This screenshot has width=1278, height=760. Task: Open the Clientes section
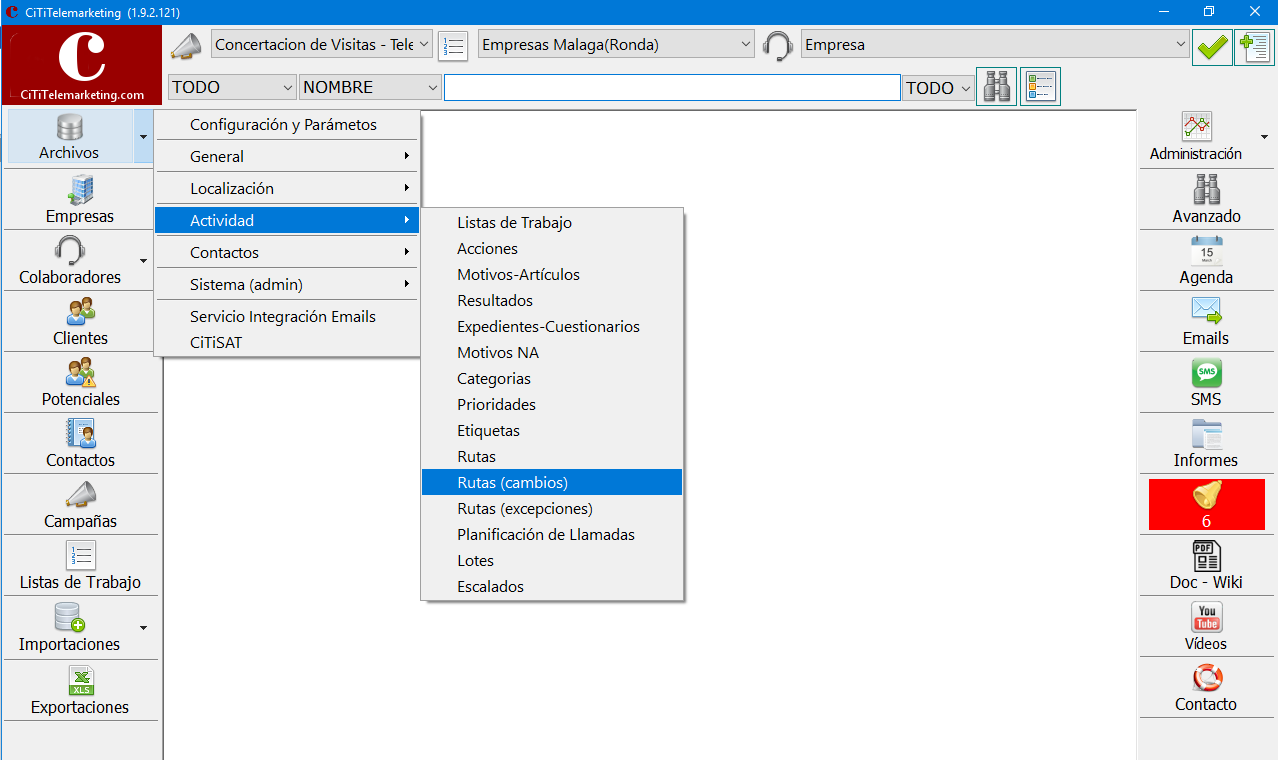coord(80,322)
